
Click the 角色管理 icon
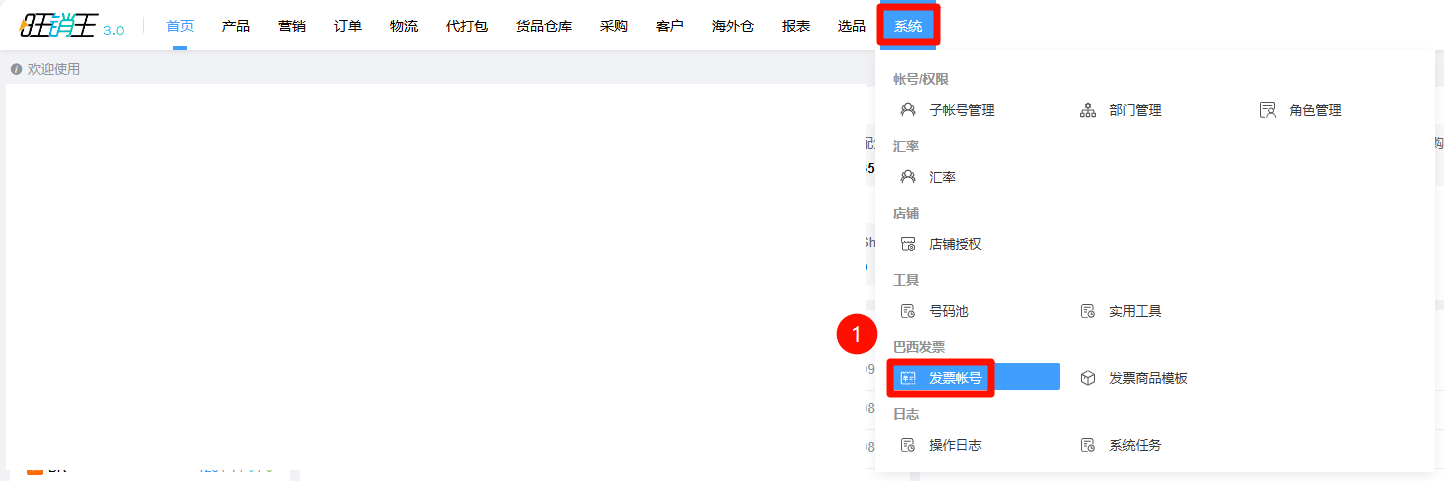click(x=1268, y=110)
